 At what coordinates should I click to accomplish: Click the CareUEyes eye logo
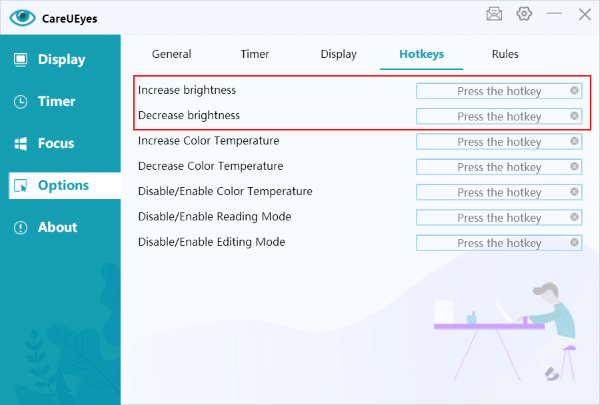[23, 17]
